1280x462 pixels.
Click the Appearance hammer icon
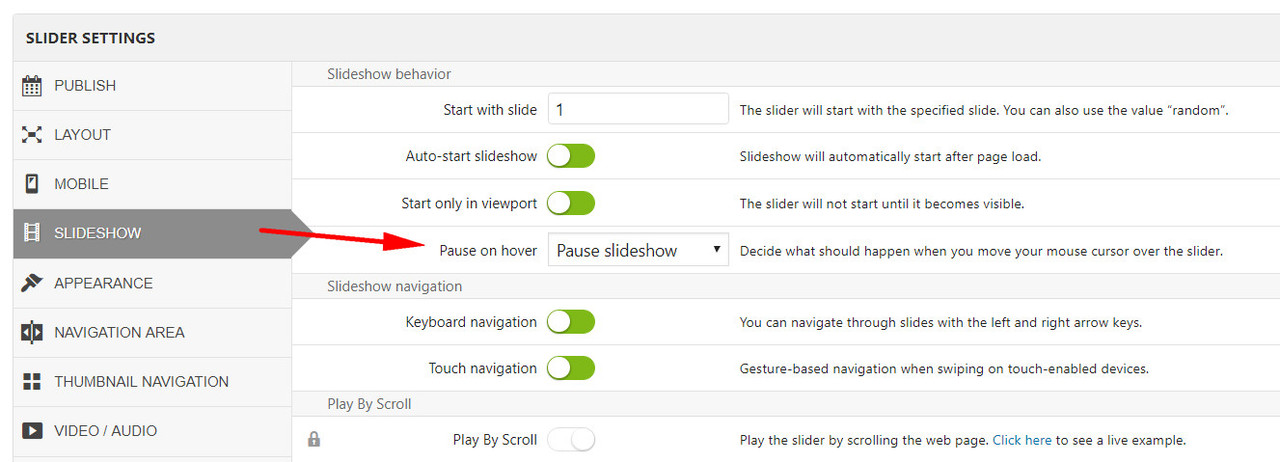[32, 283]
